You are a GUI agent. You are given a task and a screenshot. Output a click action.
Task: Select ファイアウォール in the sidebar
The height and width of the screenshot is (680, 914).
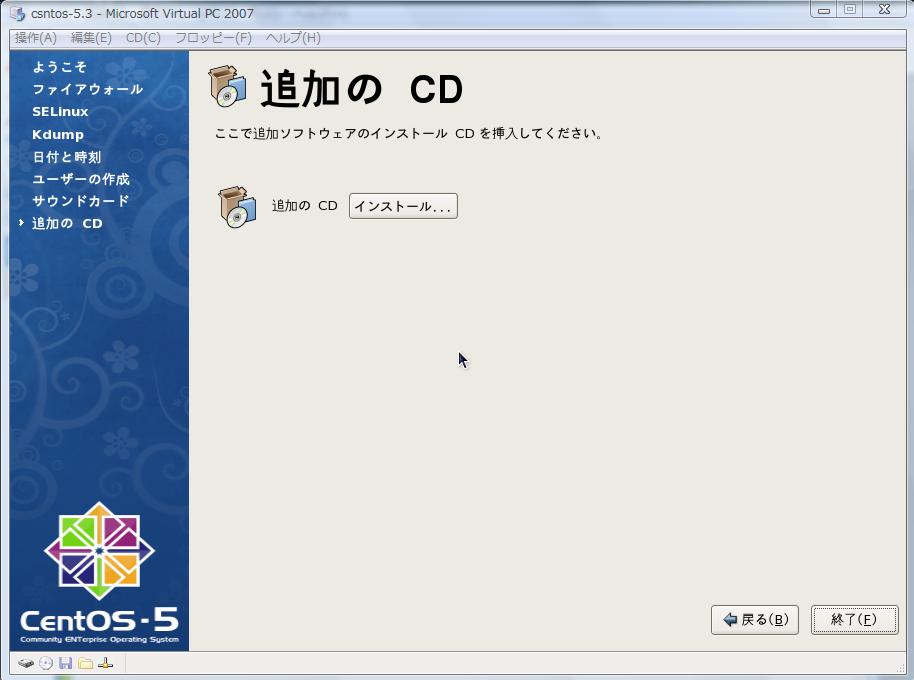(87, 89)
